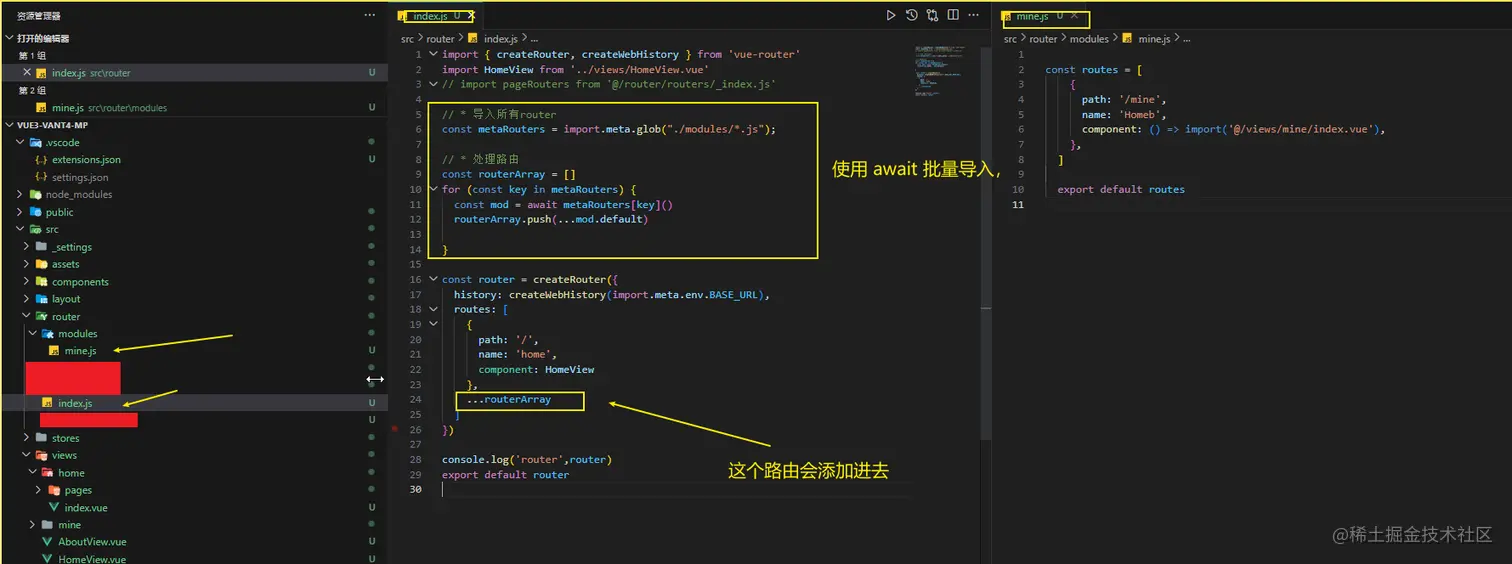Click the breadcrumb ellipsis after index.js
The width and height of the screenshot is (1512, 564).
pyautogui.click(x=534, y=39)
